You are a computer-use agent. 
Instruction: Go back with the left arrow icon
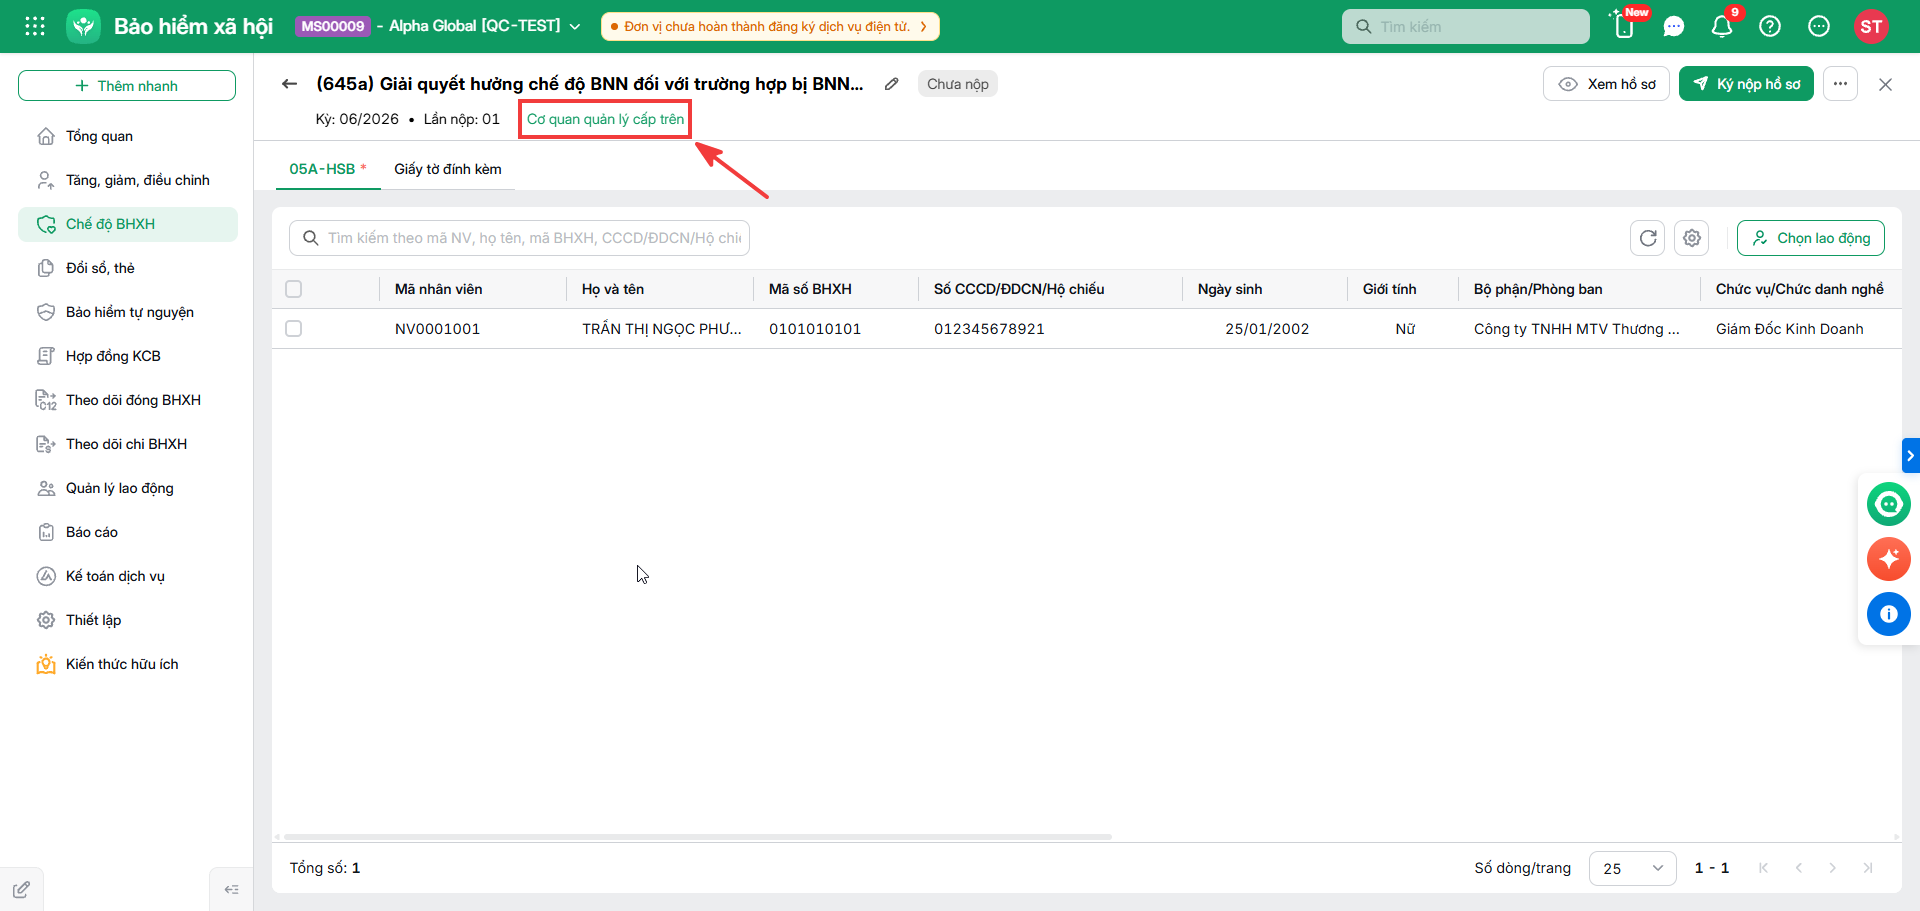pos(289,84)
